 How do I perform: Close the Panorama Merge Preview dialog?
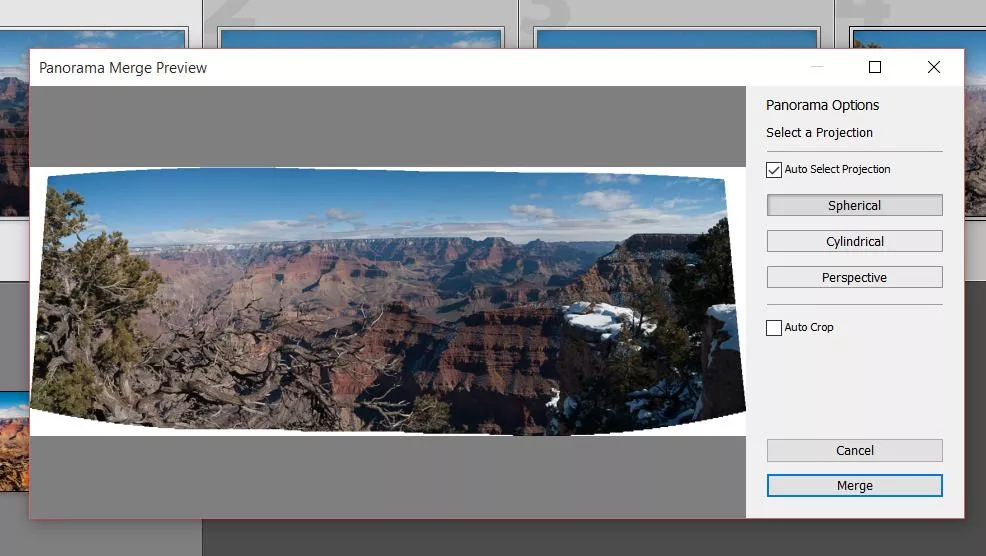pos(934,67)
